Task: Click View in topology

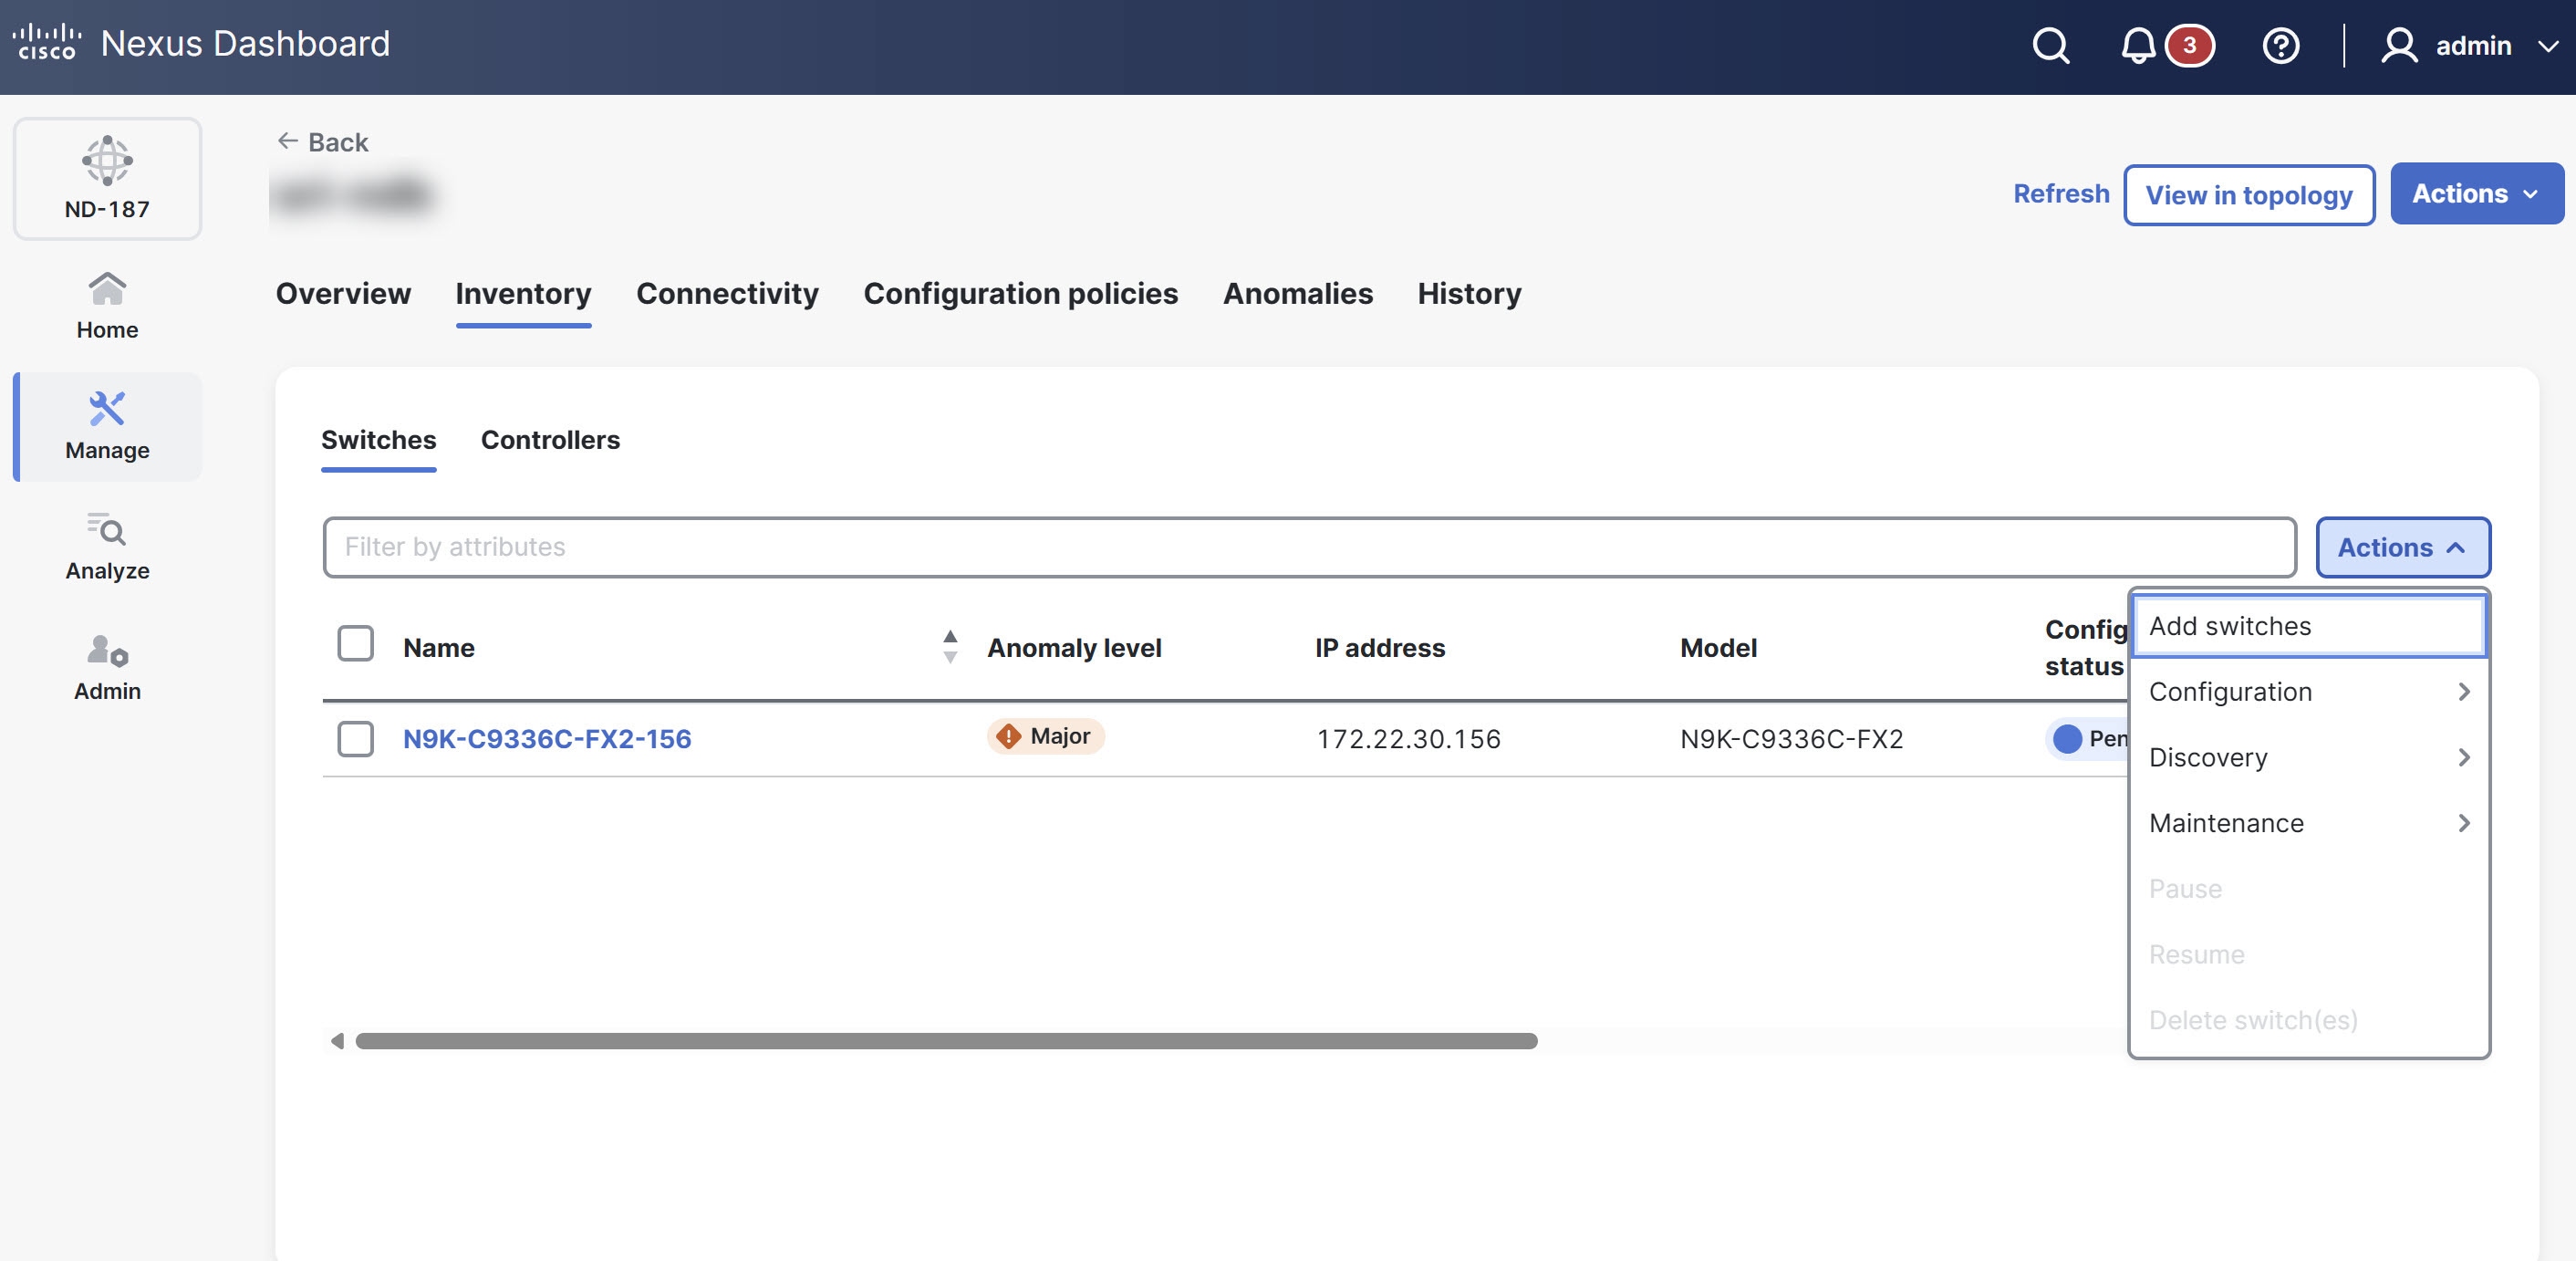Action: click(x=2249, y=195)
